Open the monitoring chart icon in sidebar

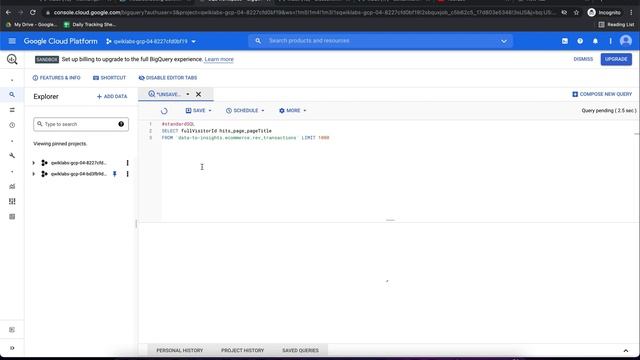coord(12,186)
